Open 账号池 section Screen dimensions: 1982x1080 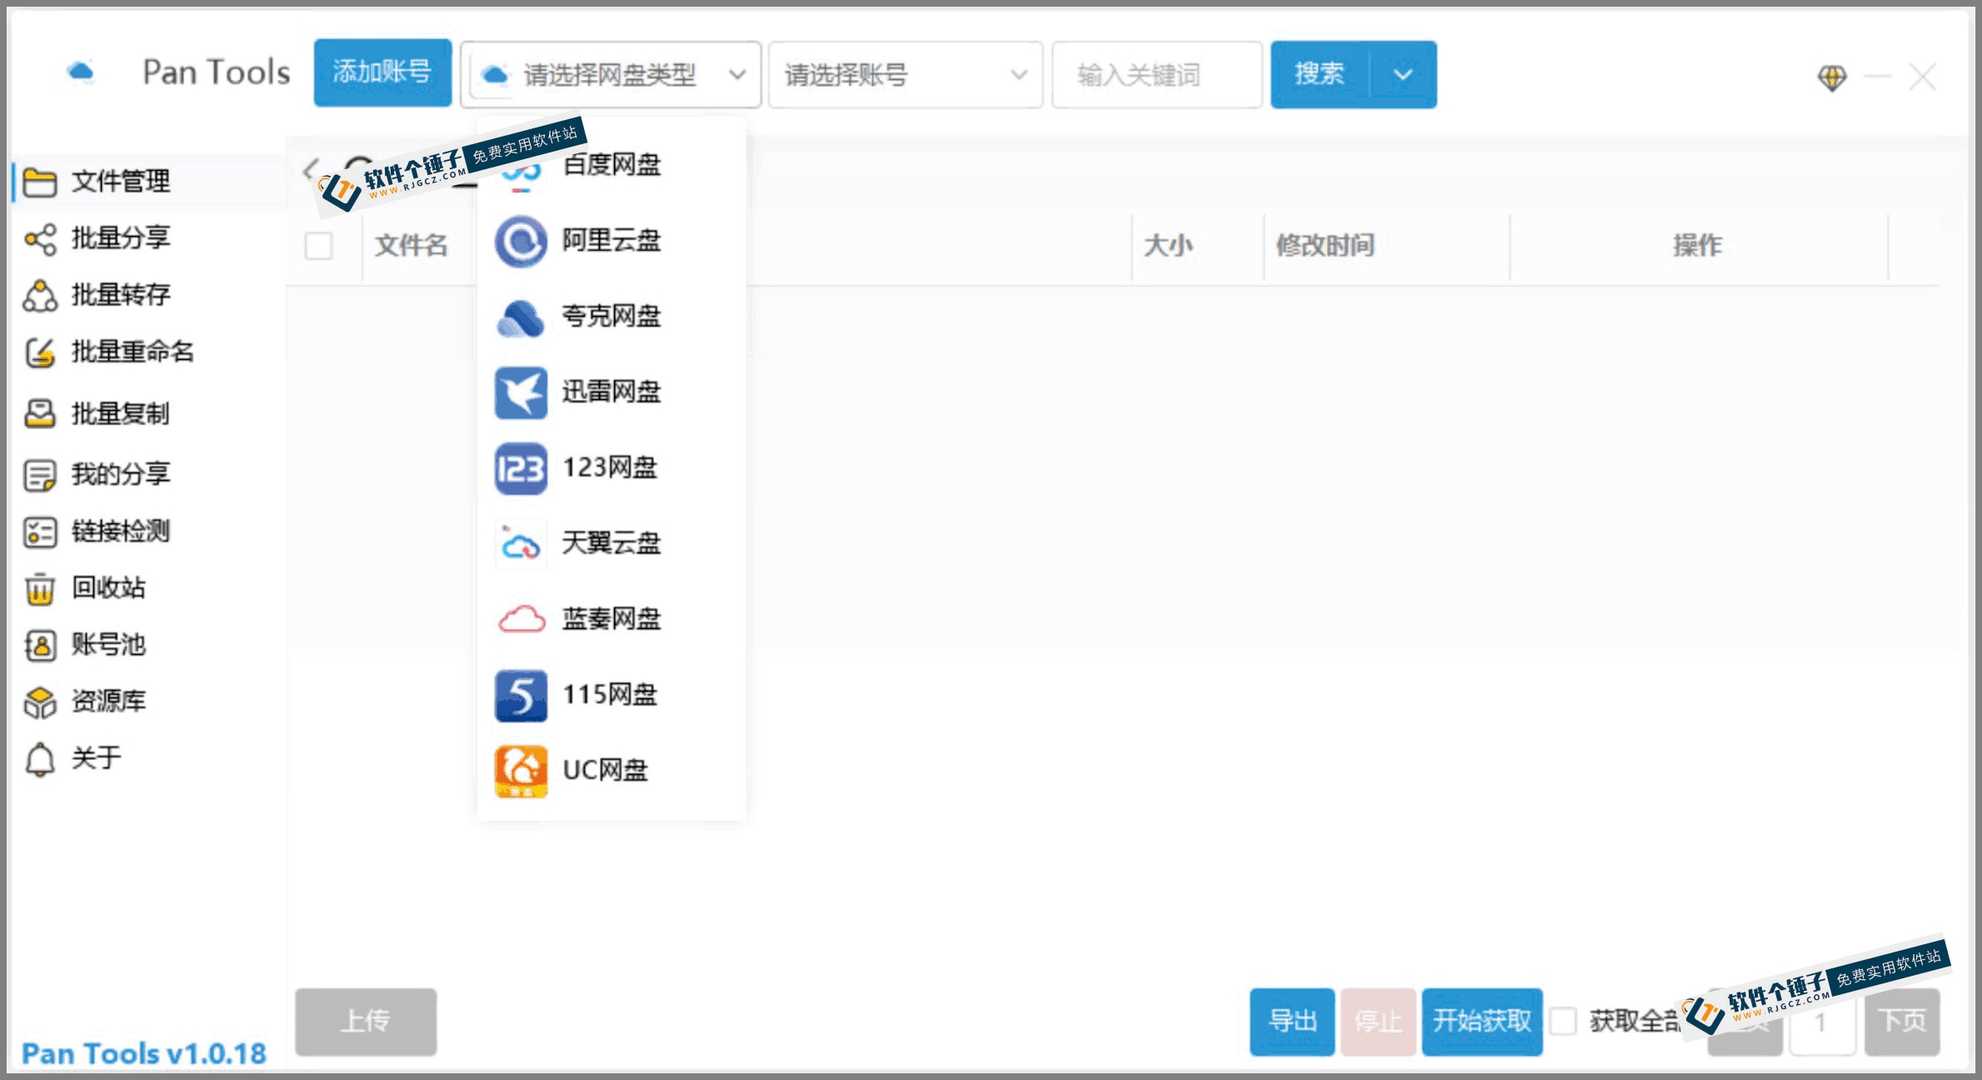click(x=150, y=646)
